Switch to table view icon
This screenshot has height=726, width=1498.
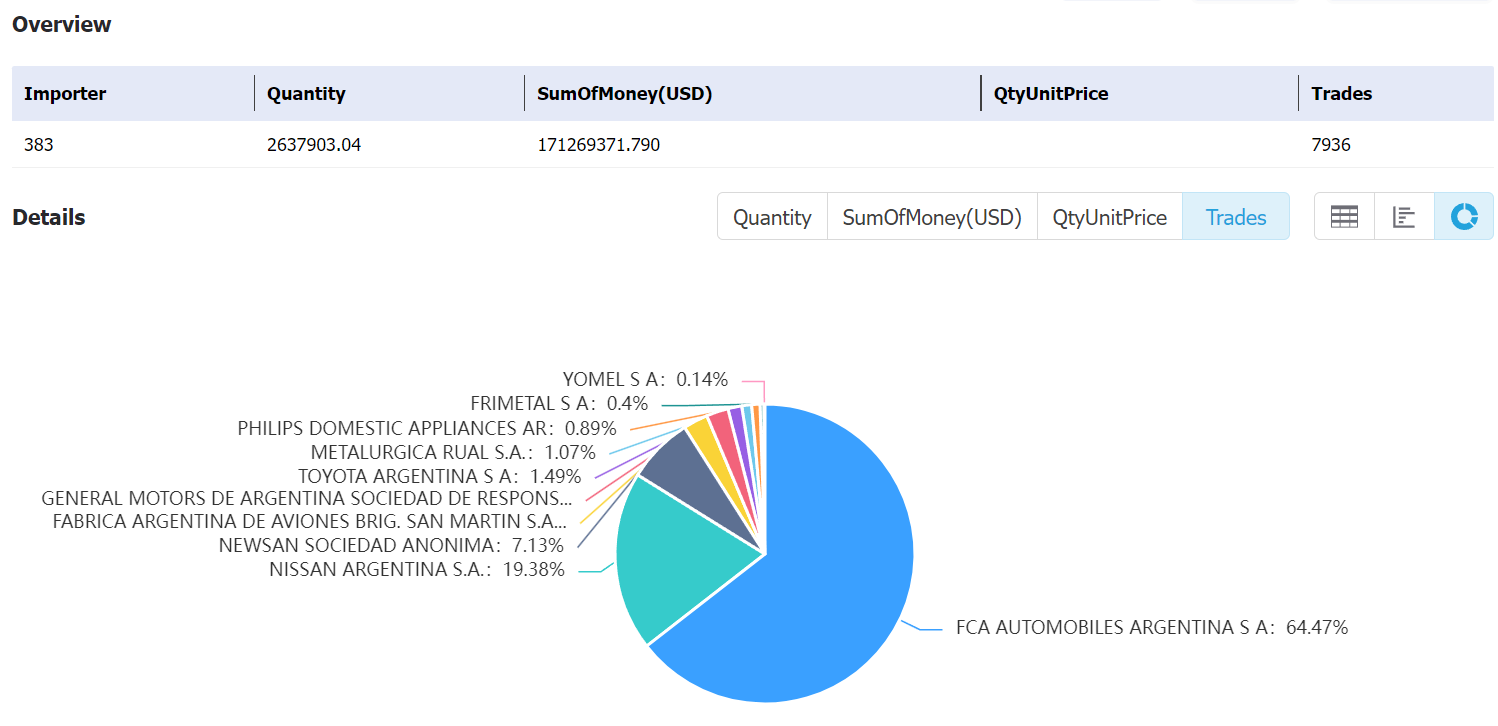tap(1344, 217)
